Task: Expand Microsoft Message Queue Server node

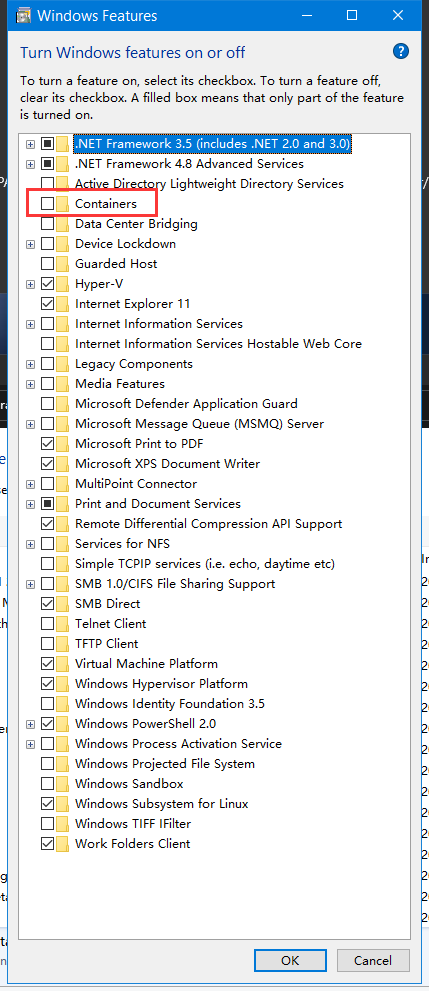Action: [30, 424]
